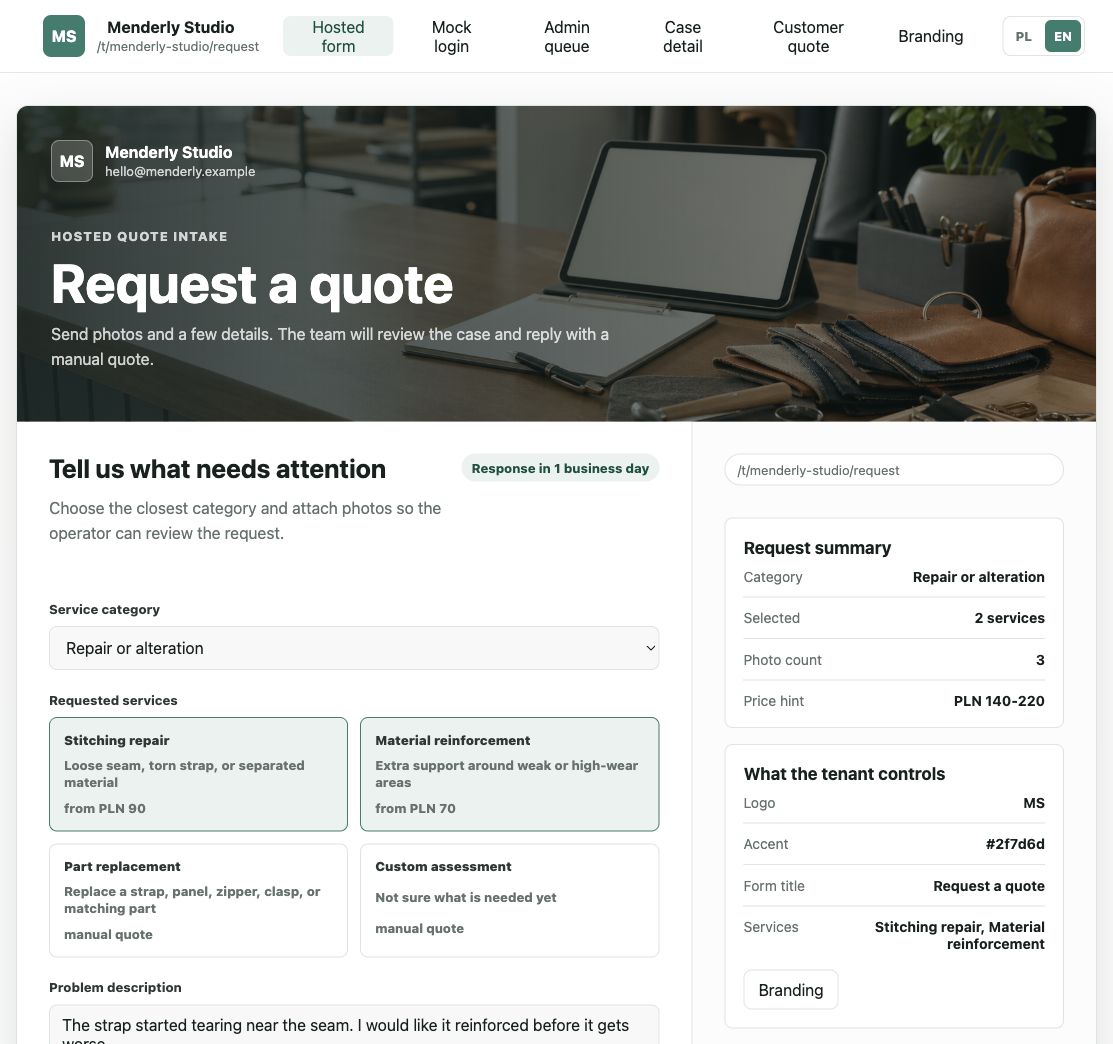
Task: Click the hello@menderly.example email in the banner
Action: (180, 172)
